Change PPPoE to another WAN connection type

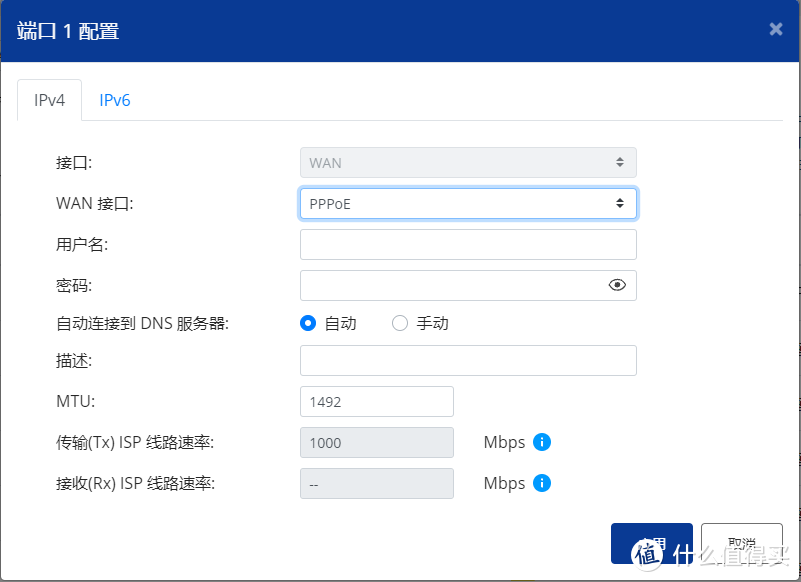[x=468, y=203]
